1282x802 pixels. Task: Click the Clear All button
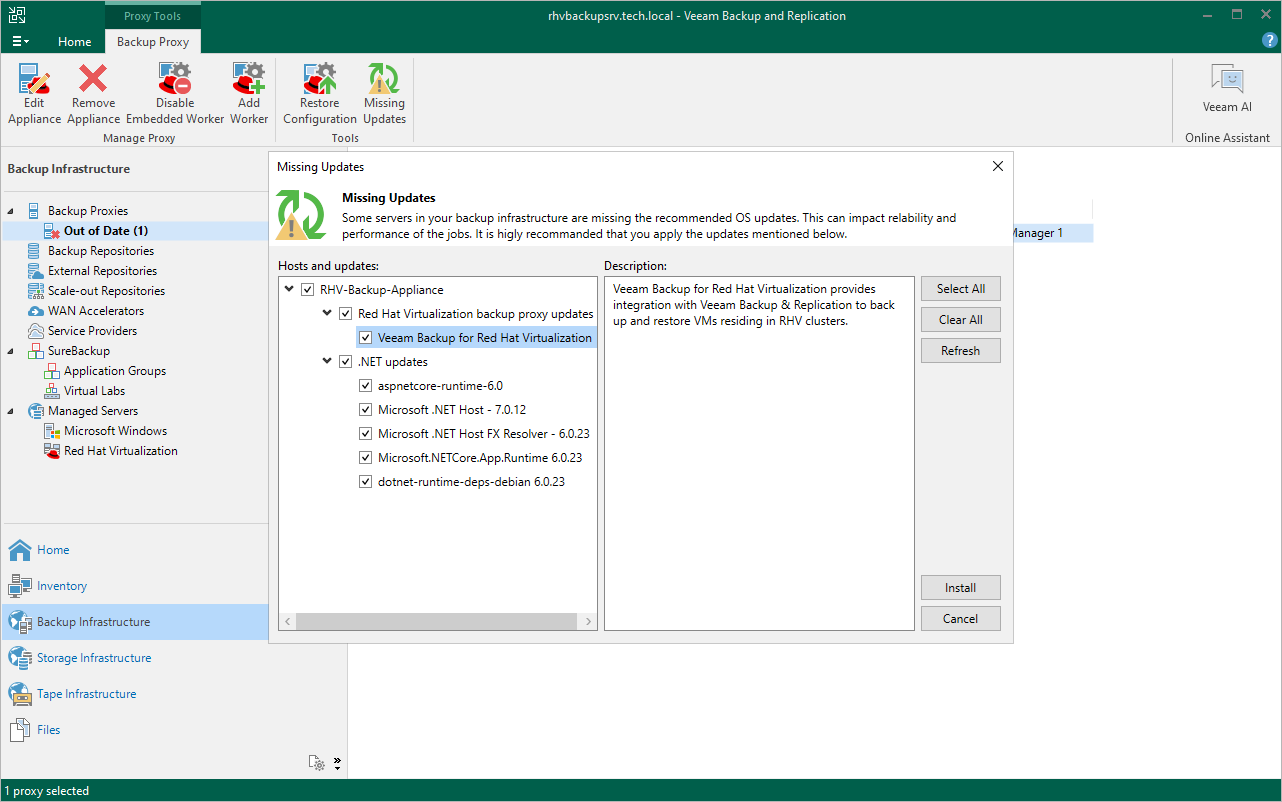(x=961, y=320)
